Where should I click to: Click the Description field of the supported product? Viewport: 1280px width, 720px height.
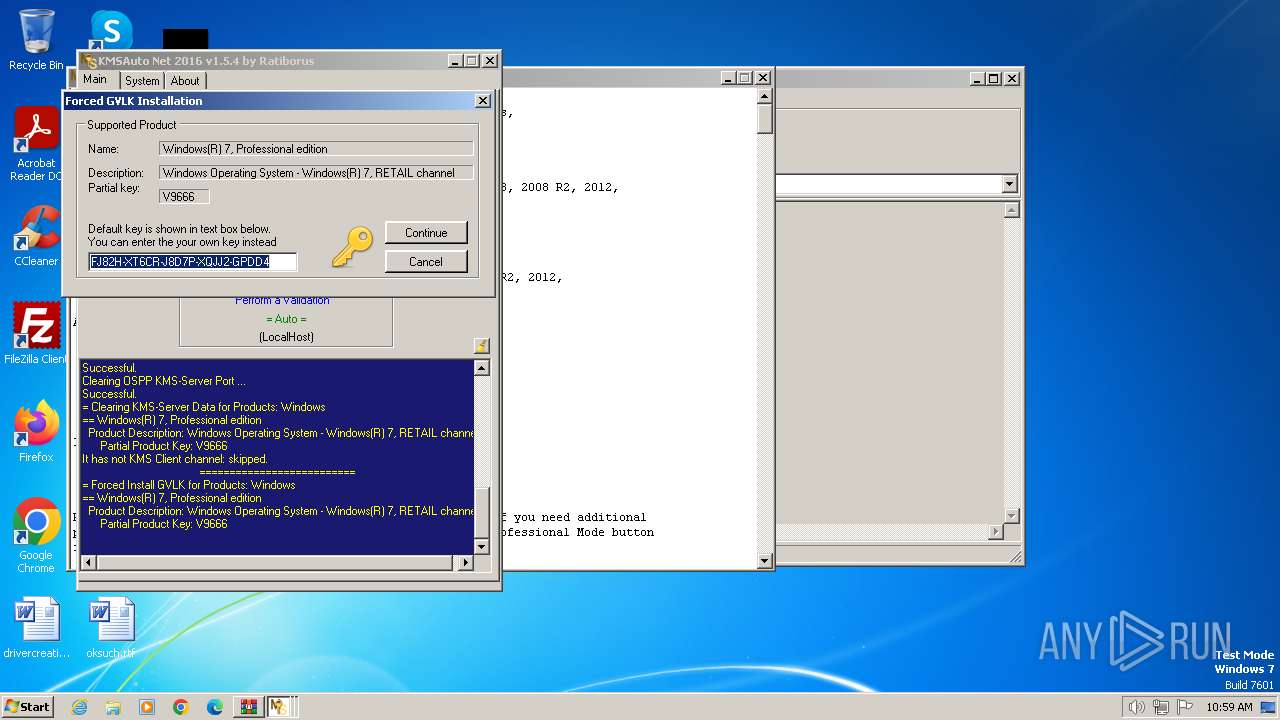click(316, 173)
